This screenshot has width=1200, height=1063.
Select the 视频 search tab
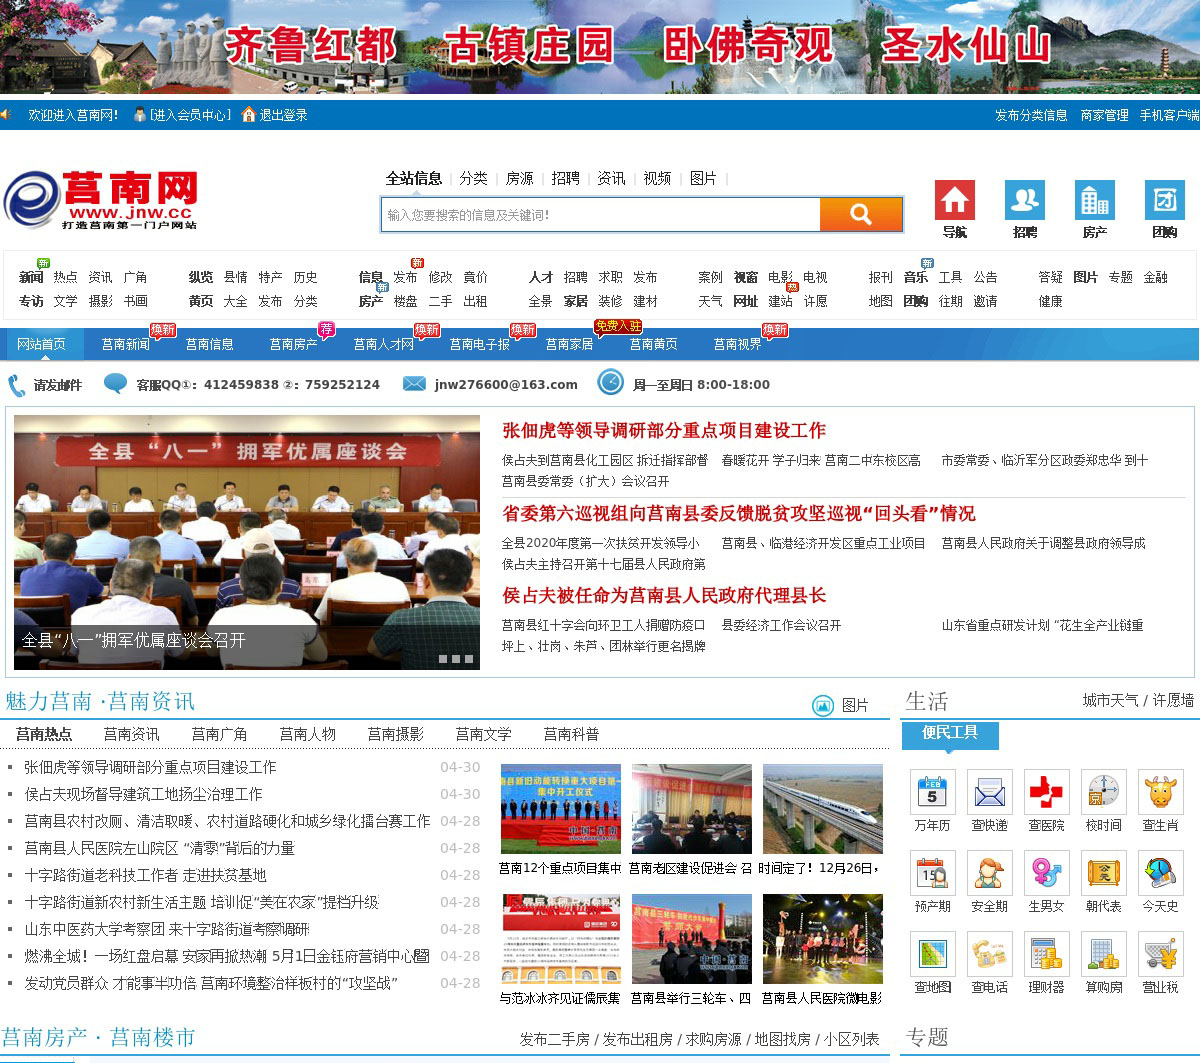coord(657,178)
